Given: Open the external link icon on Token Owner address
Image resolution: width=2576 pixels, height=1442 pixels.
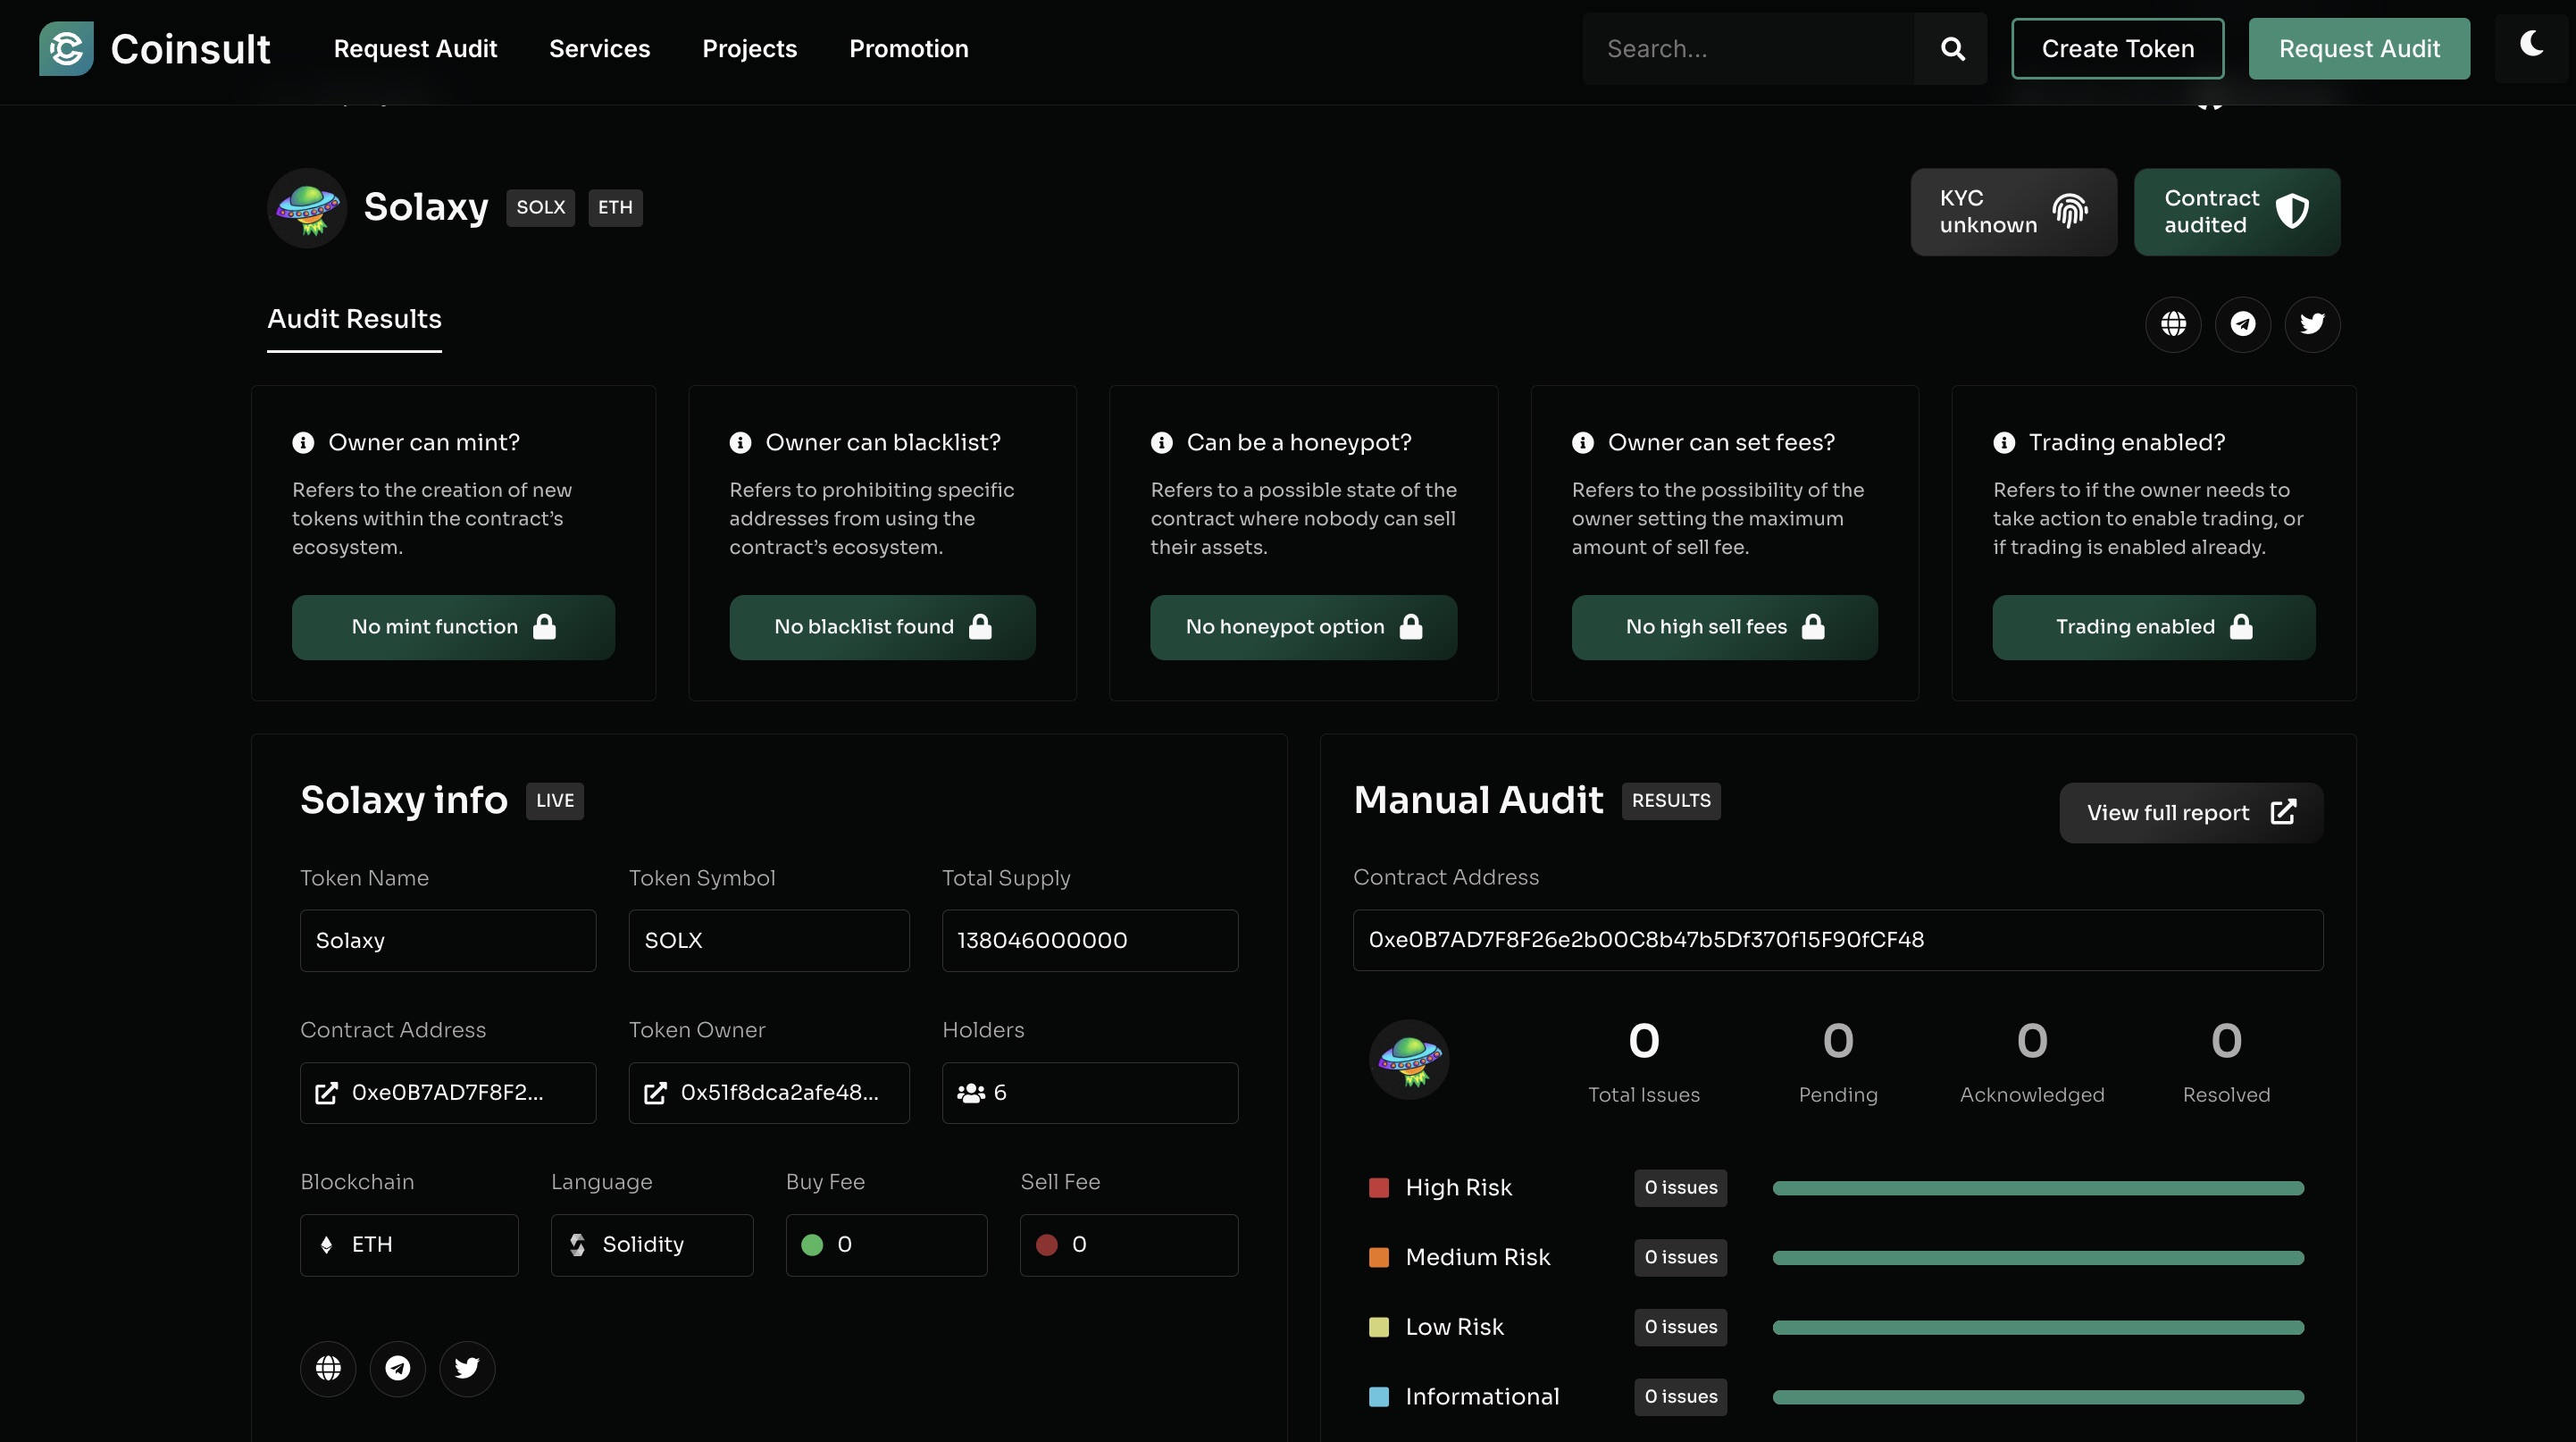Looking at the screenshot, I should [x=657, y=1093].
